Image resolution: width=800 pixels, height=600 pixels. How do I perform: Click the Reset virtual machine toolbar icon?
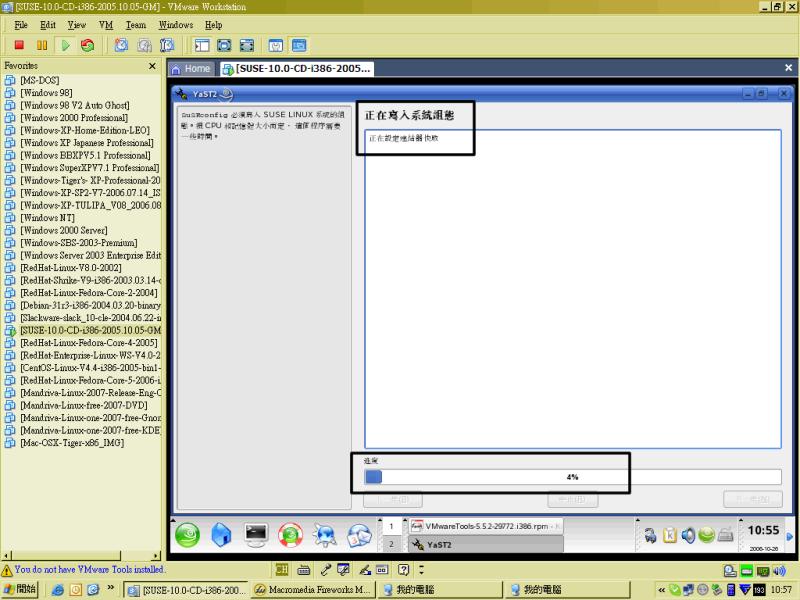pyautogui.click(x=88, y=45)
